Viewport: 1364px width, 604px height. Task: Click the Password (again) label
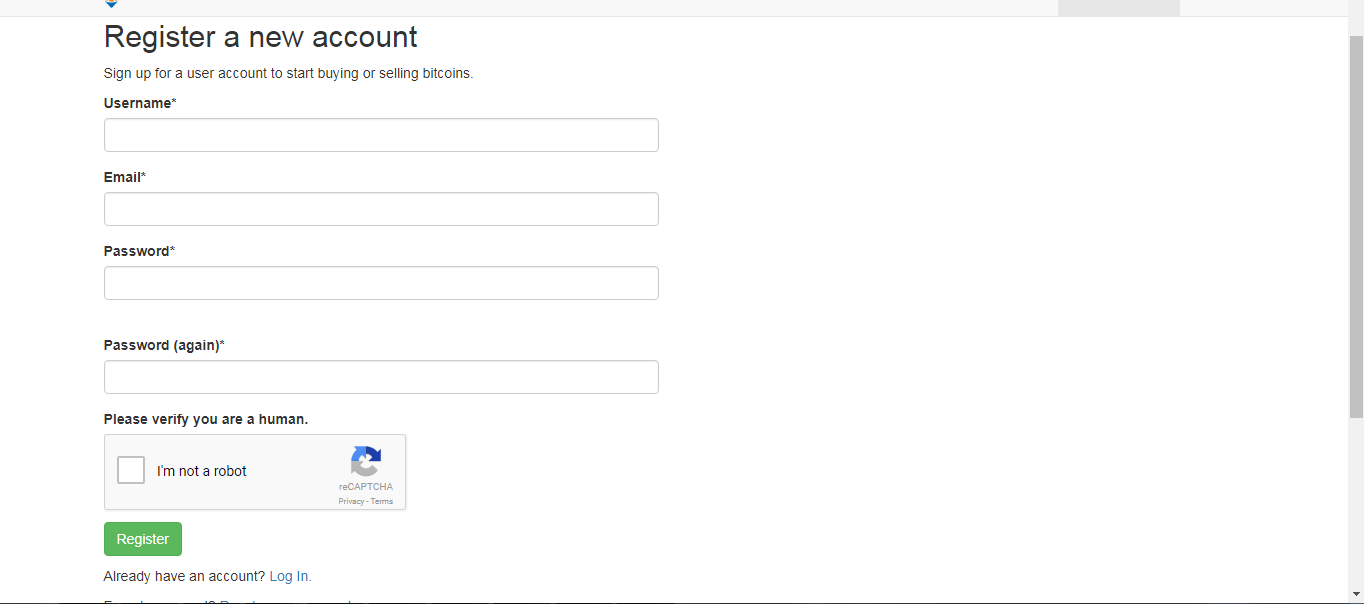coord(162,345)
